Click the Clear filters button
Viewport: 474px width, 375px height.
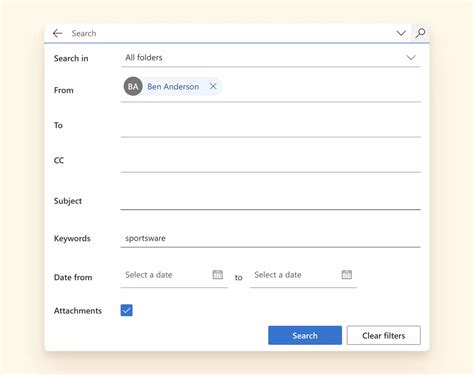click(384, 335)
